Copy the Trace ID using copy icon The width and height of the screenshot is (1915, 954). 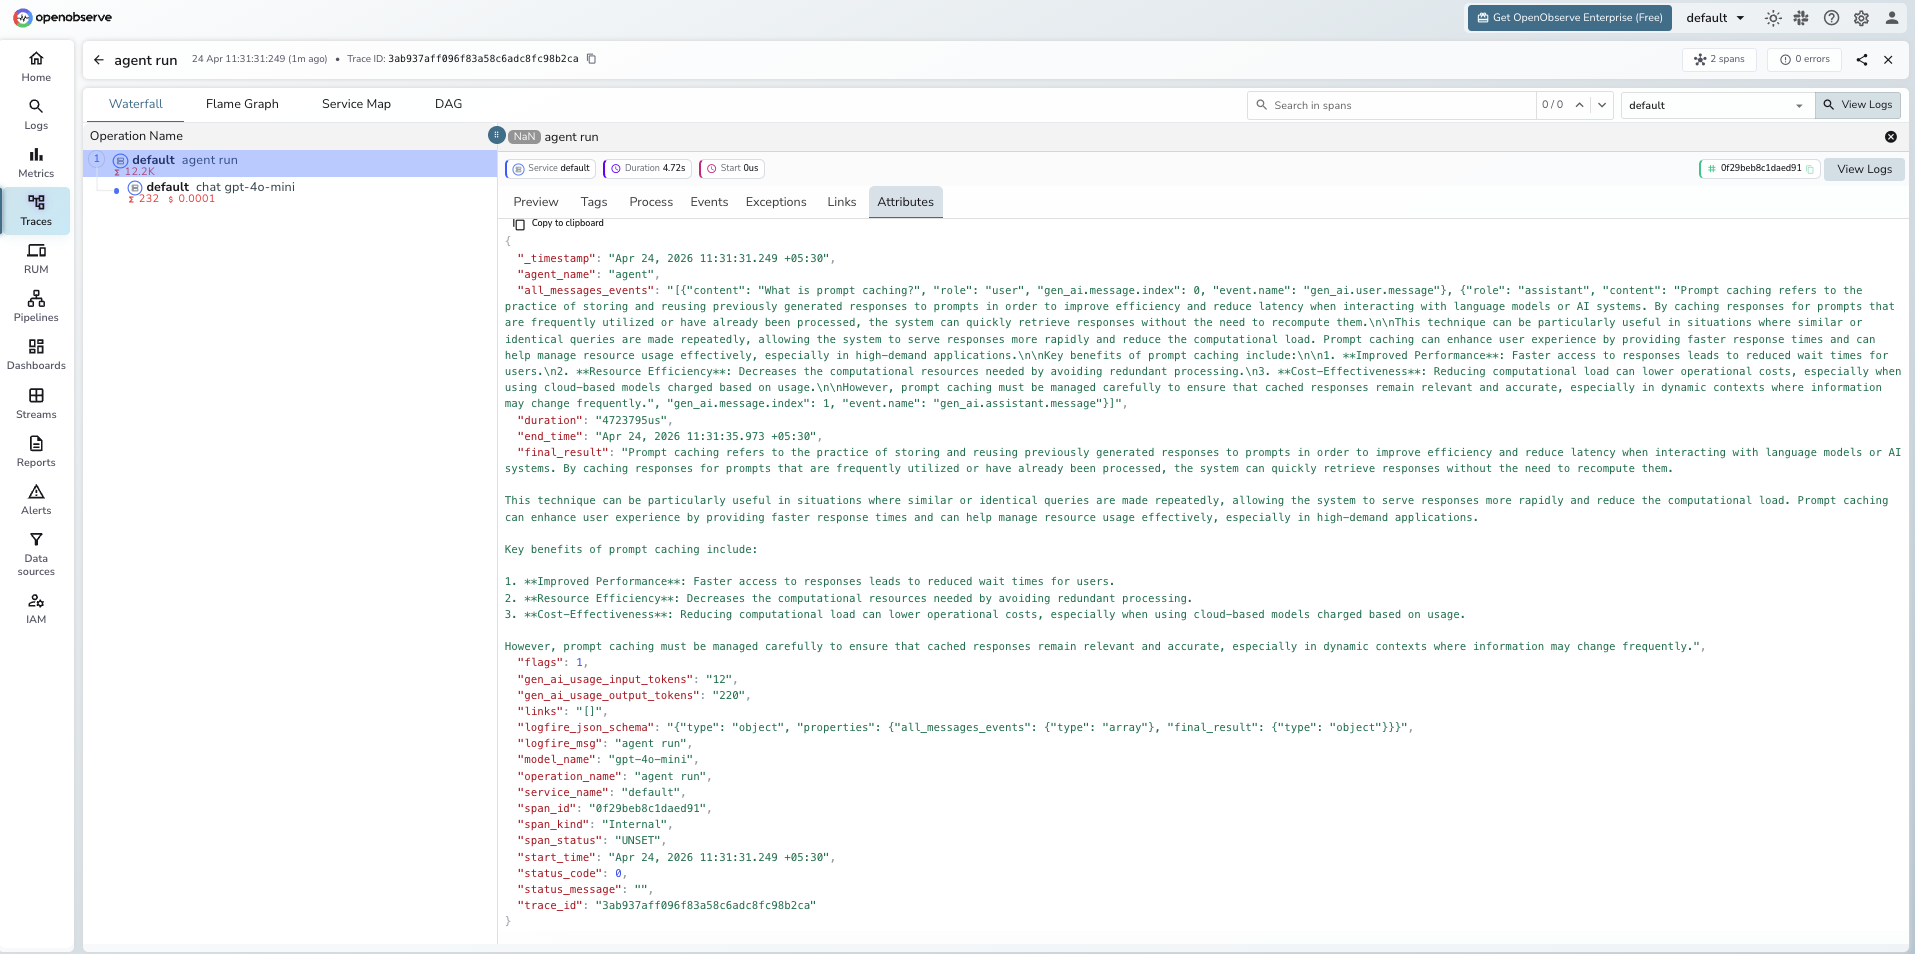[591, 59]
